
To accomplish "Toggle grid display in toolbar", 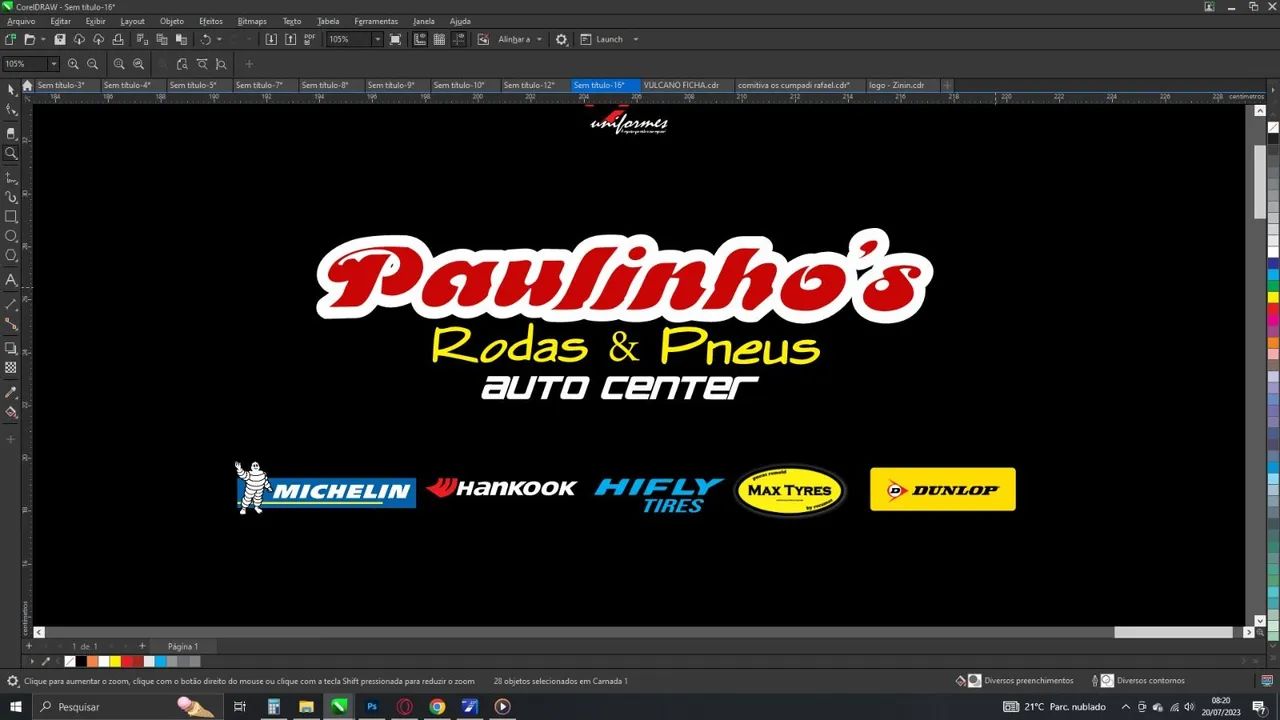I will pyautogui.click(x=439, y=39).
